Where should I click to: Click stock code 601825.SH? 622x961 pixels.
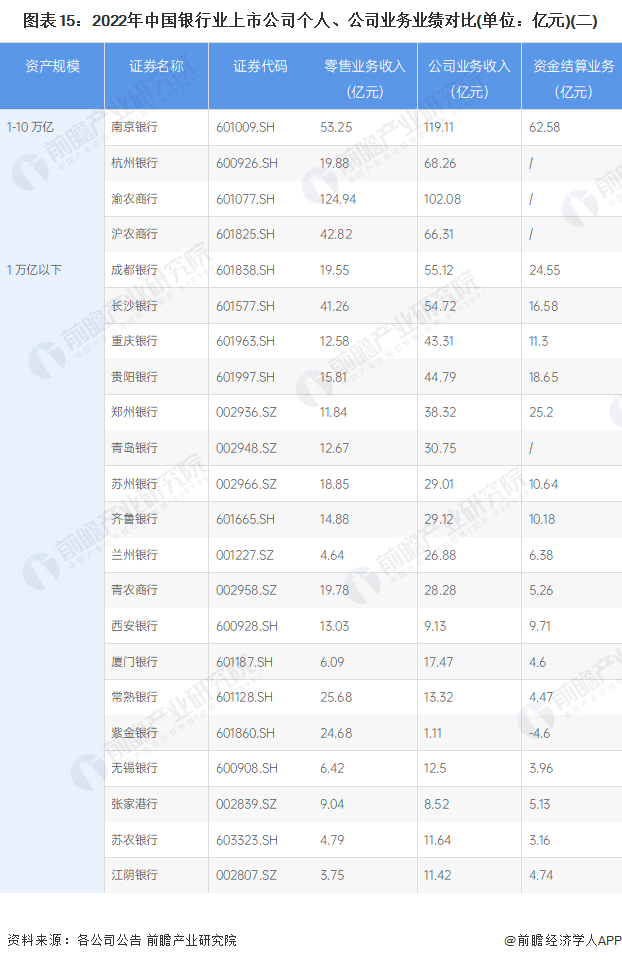click(x=245, y=234)
